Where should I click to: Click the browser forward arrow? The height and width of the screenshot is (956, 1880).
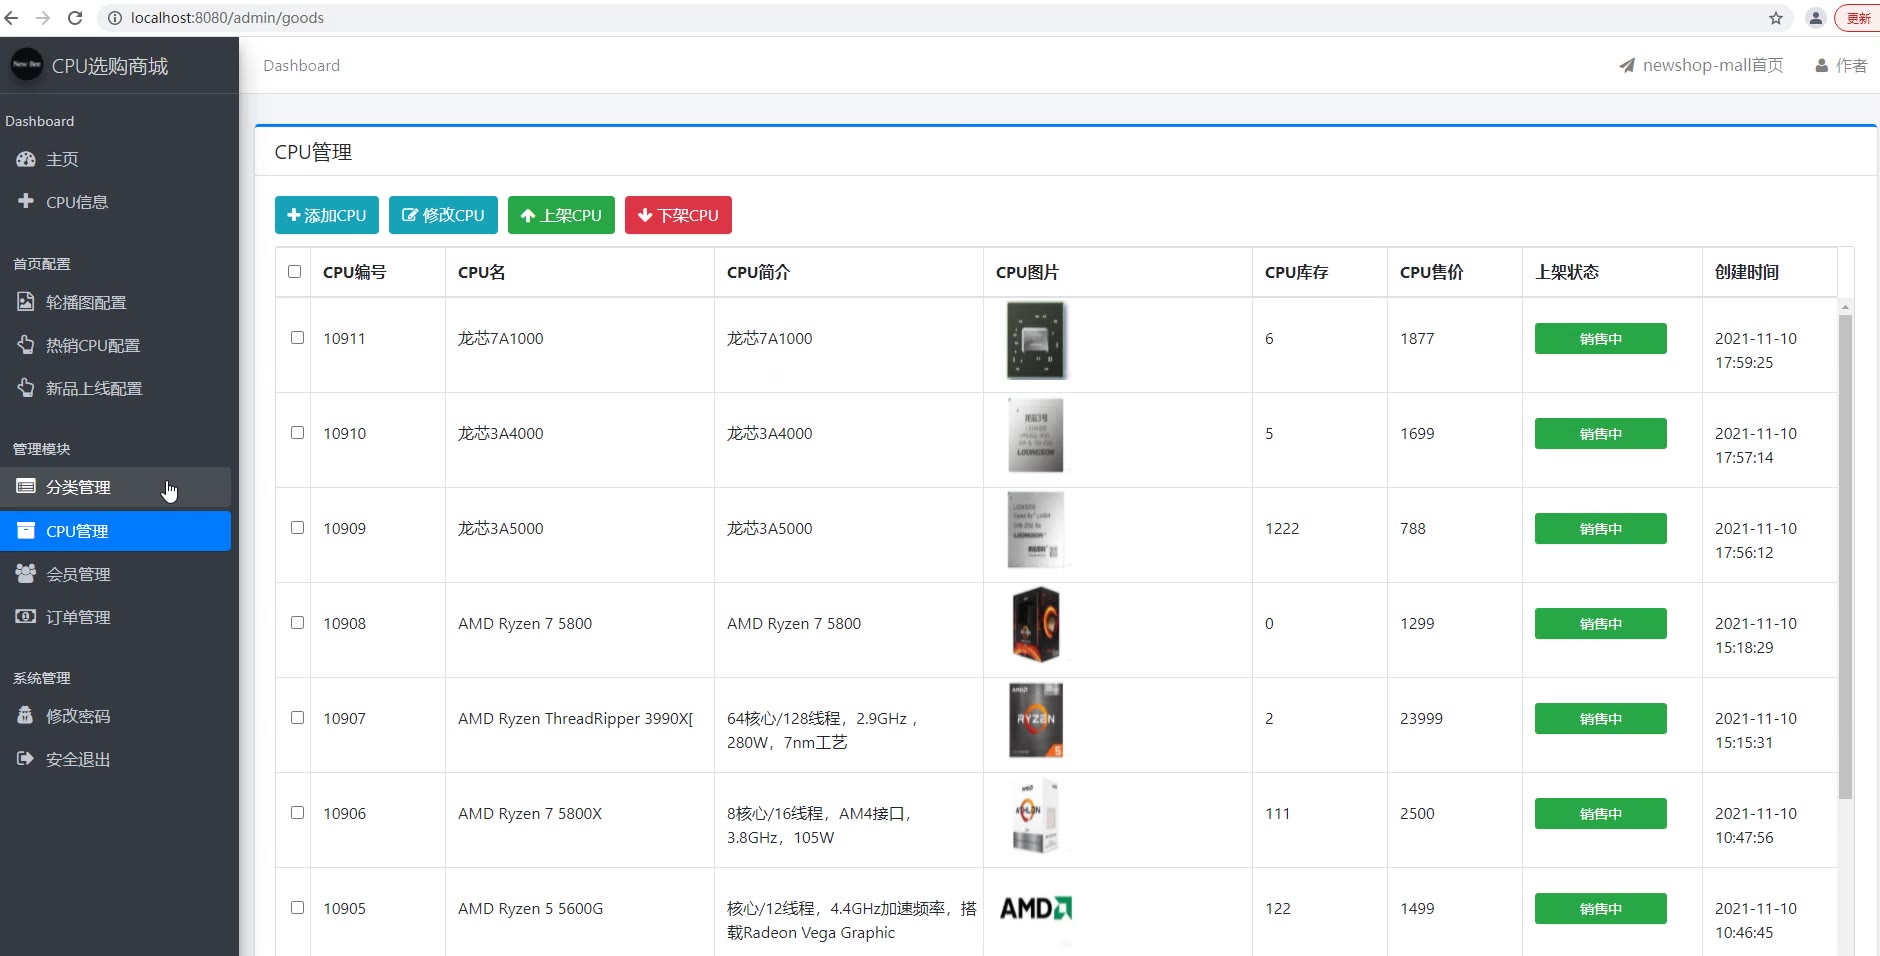point(43,18)
